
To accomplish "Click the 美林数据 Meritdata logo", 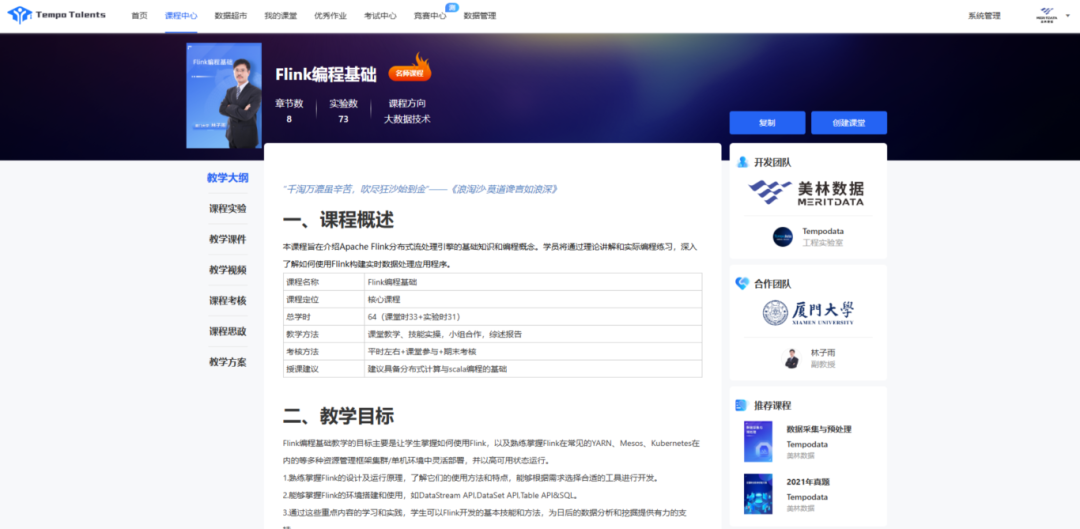I will pos(807,191).
